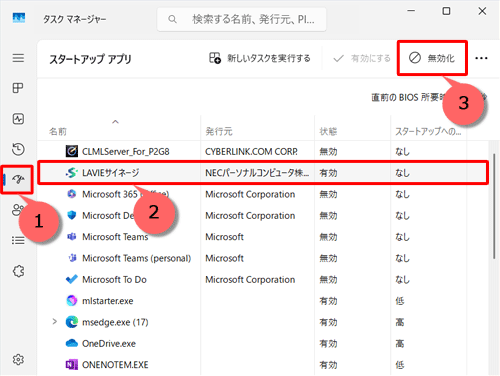Click スタートアップ アプリ page title
This screenshot has width=500, height=376.
pyautogui.click(x=90, y=59)
